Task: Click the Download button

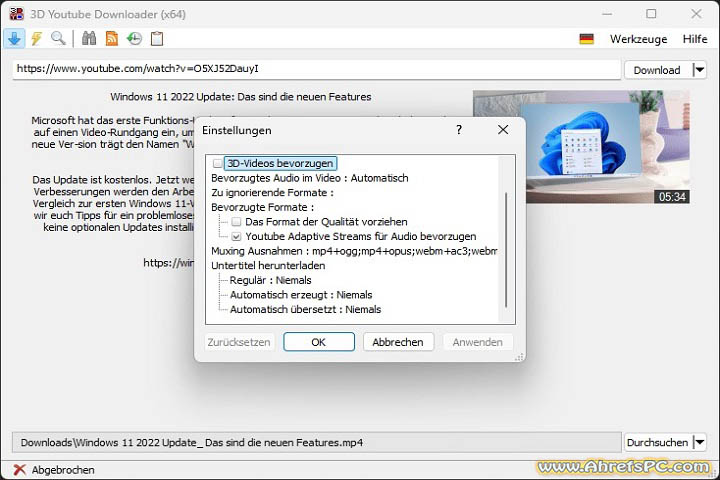Action: point(657,70)
